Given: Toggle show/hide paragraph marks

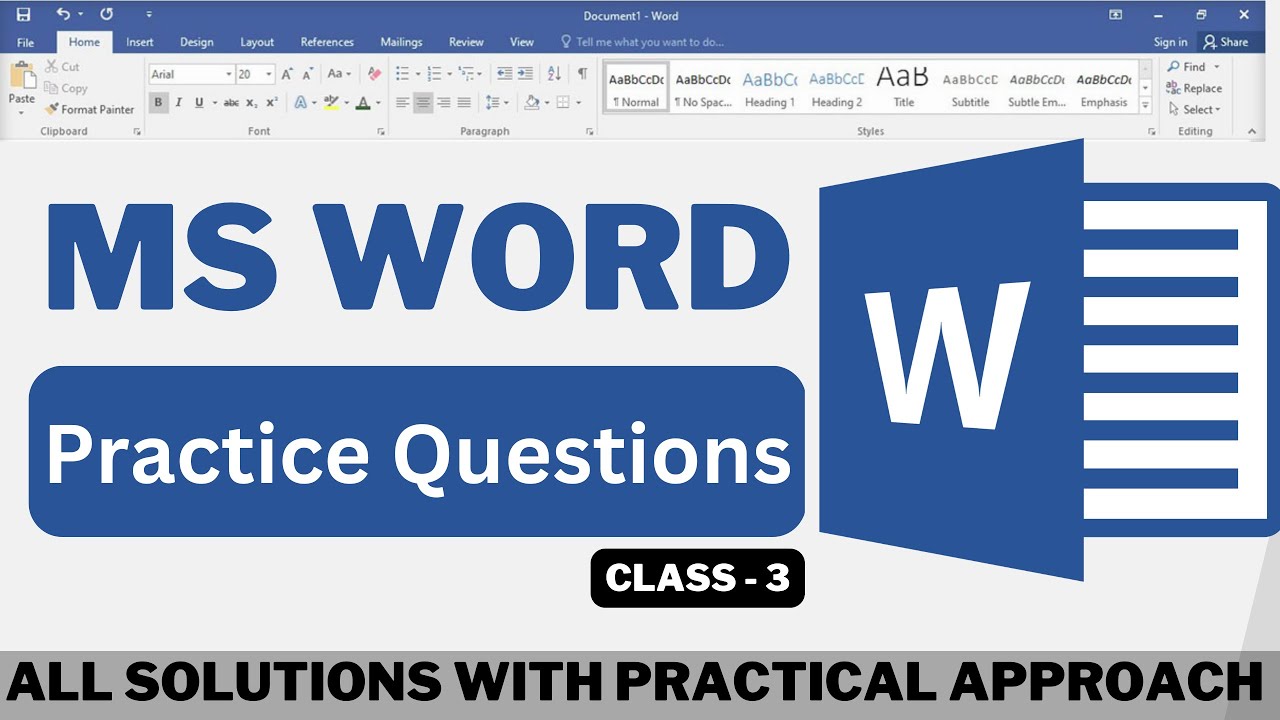Looking at the screenshot, I should [x=582, y=74].
